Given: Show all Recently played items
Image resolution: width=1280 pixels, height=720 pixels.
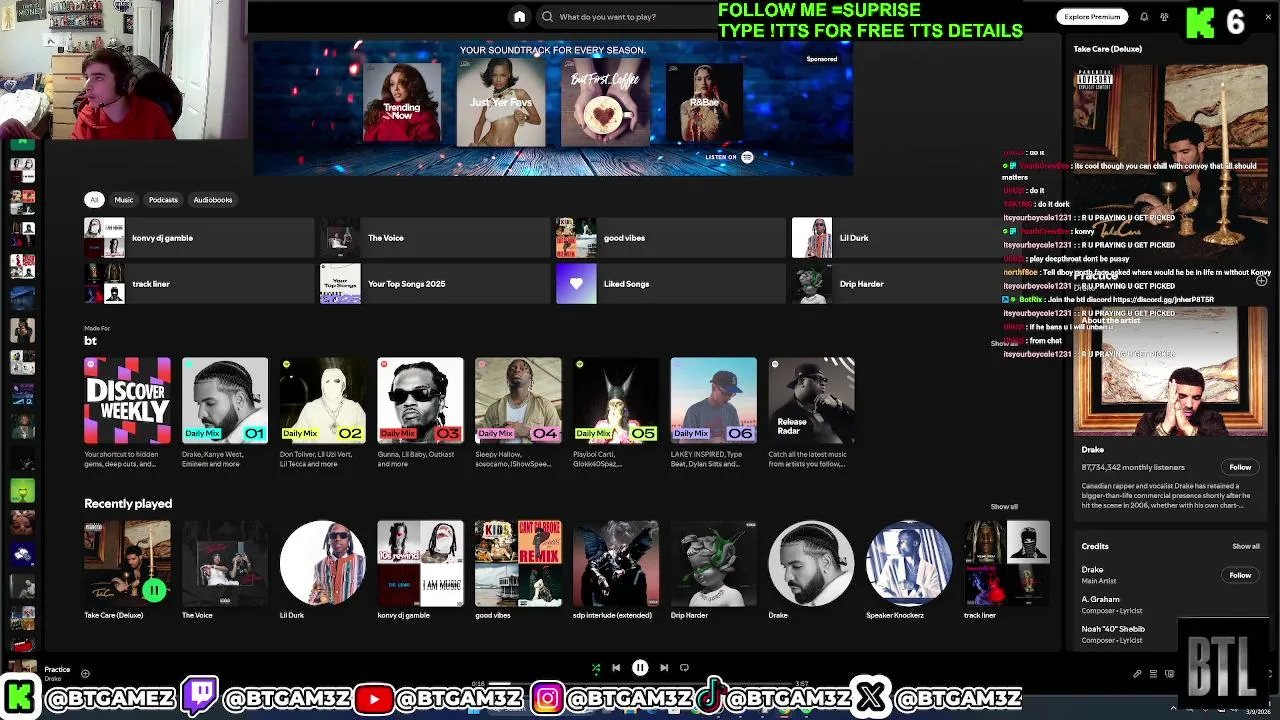Looking at the screenshot, I should pos(1004,507).
